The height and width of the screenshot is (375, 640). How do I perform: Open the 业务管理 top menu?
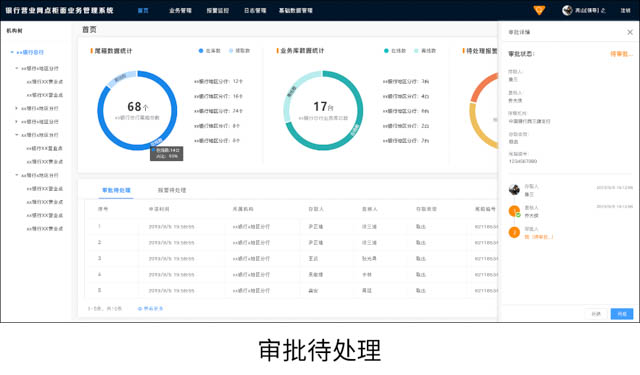[x=180, y=11]
